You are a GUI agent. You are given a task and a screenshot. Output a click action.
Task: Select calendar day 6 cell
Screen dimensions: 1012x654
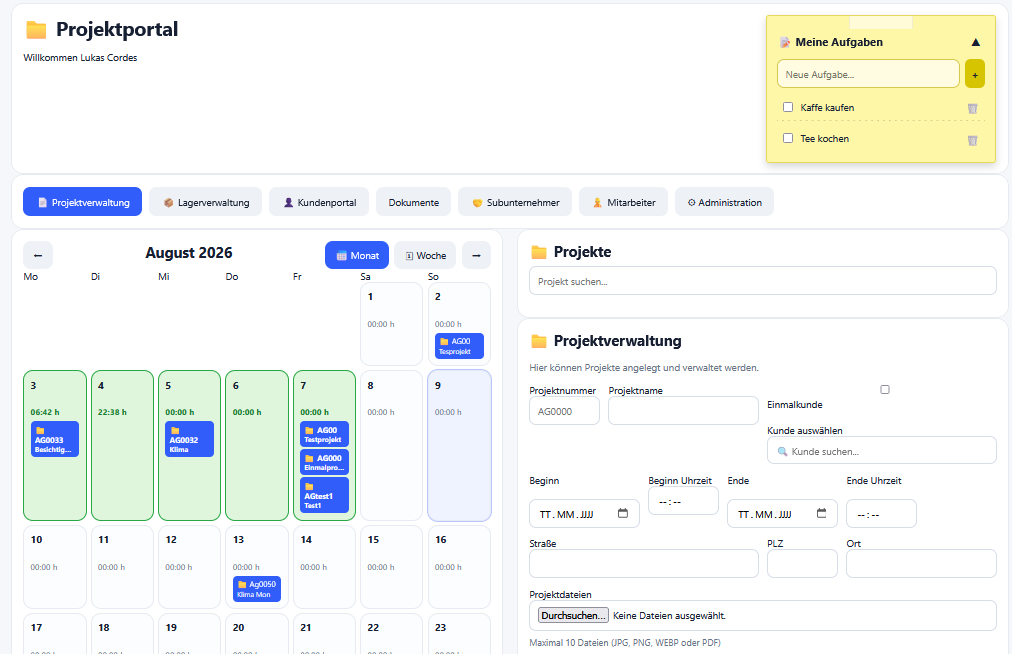click(x=257, y=445)
